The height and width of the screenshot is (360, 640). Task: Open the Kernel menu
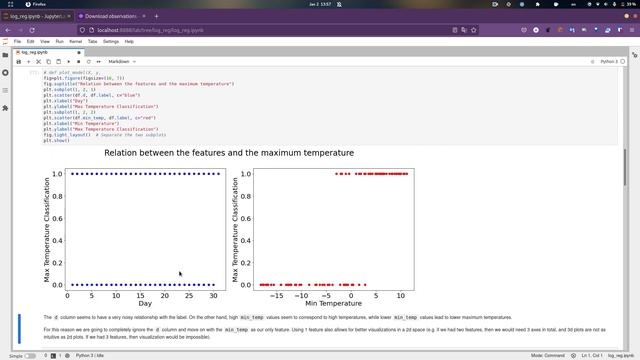click(x=76, y=42)
